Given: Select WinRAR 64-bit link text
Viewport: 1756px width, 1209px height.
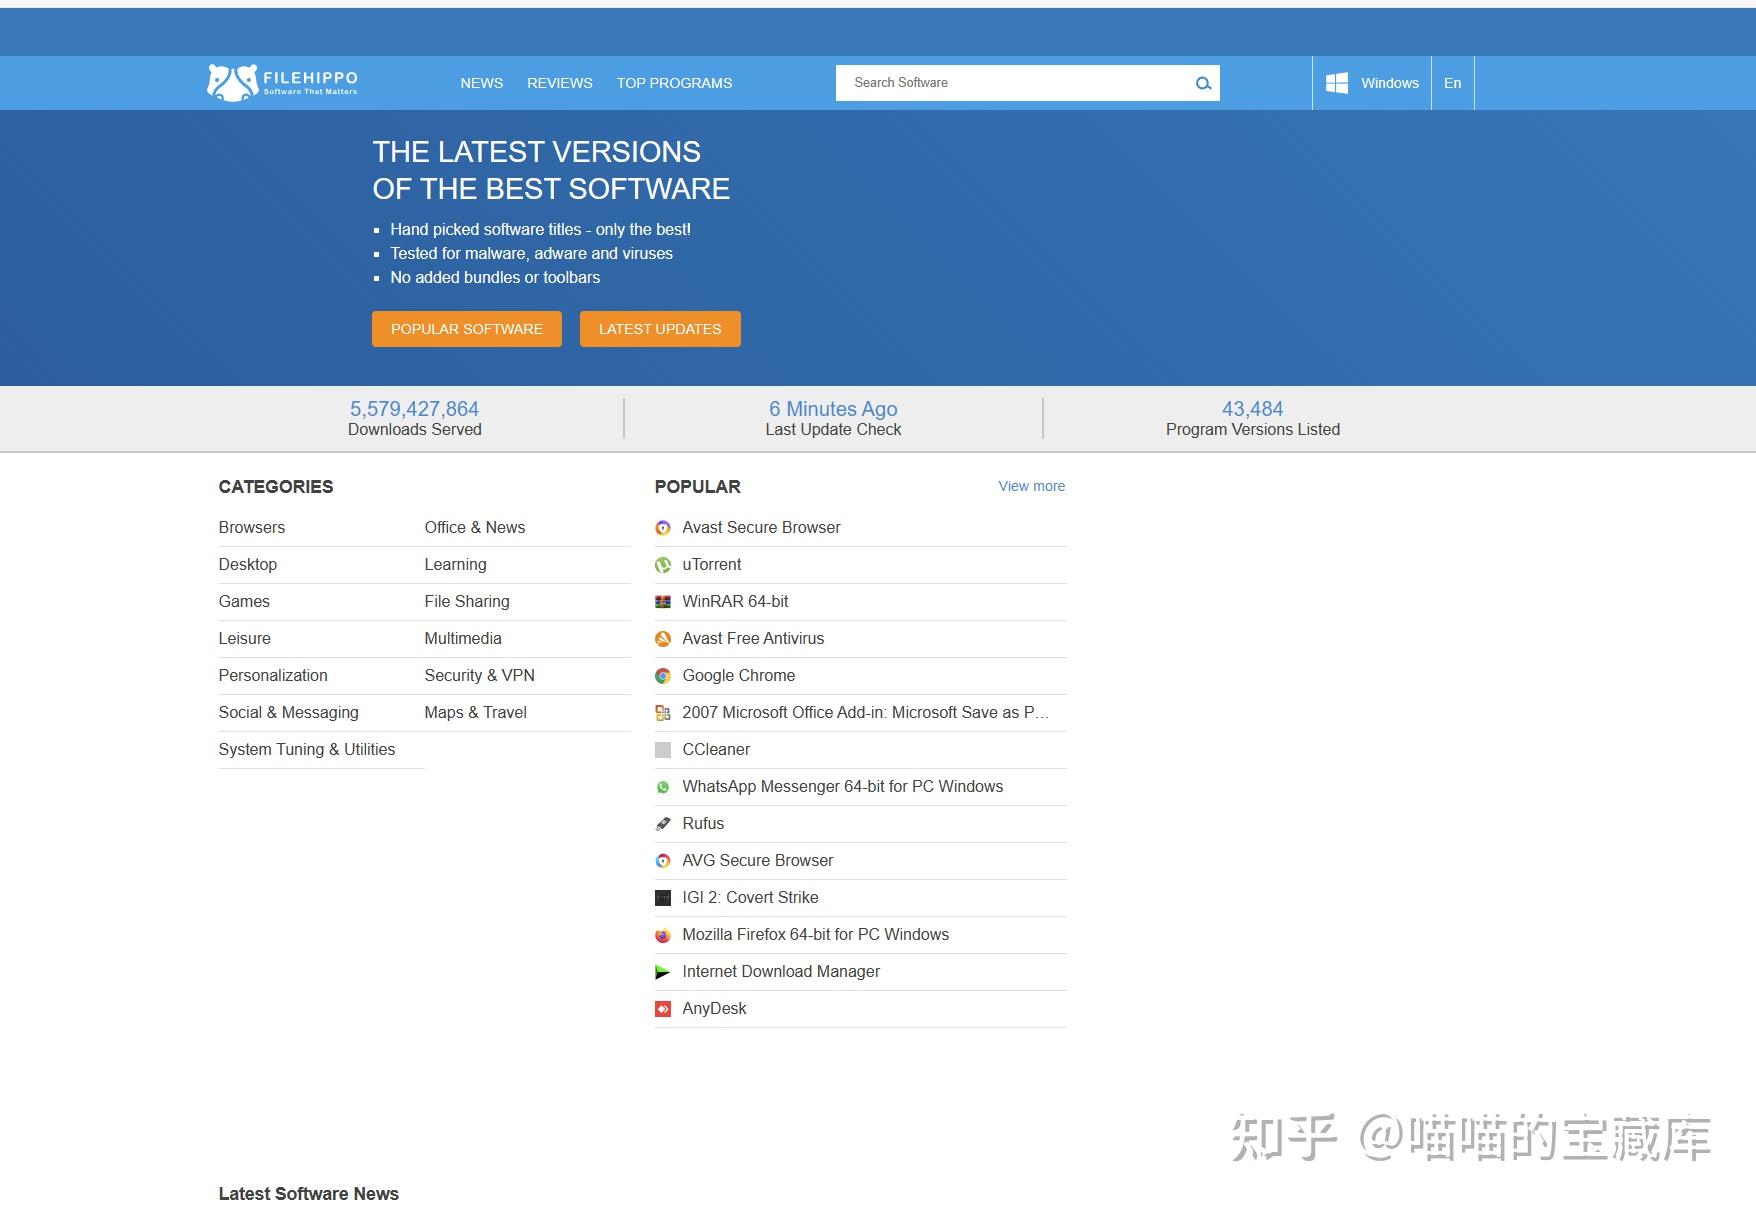Looking at the screenshot, I should pyautogui.click(x=735, y=601).
